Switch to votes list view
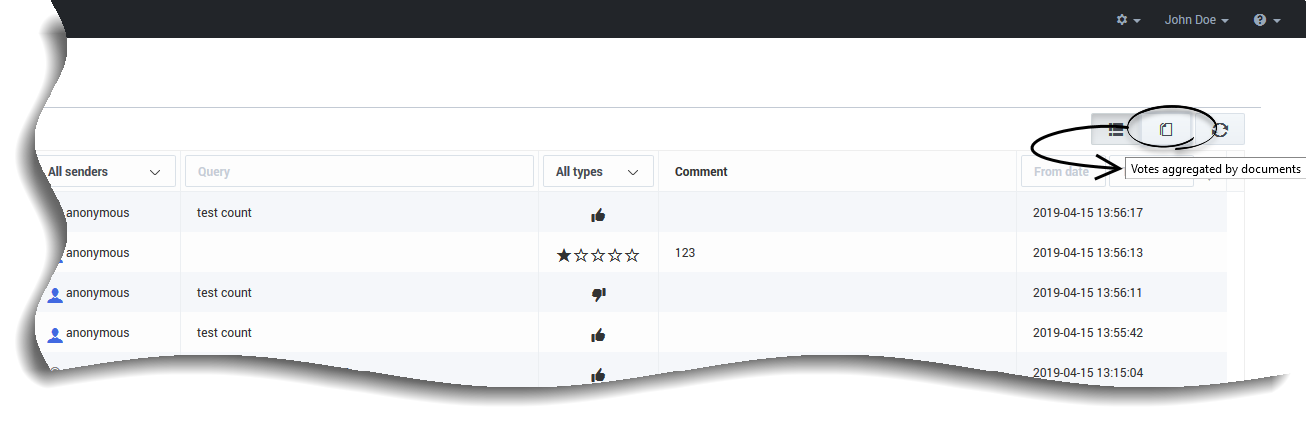 pos(1116,129)
